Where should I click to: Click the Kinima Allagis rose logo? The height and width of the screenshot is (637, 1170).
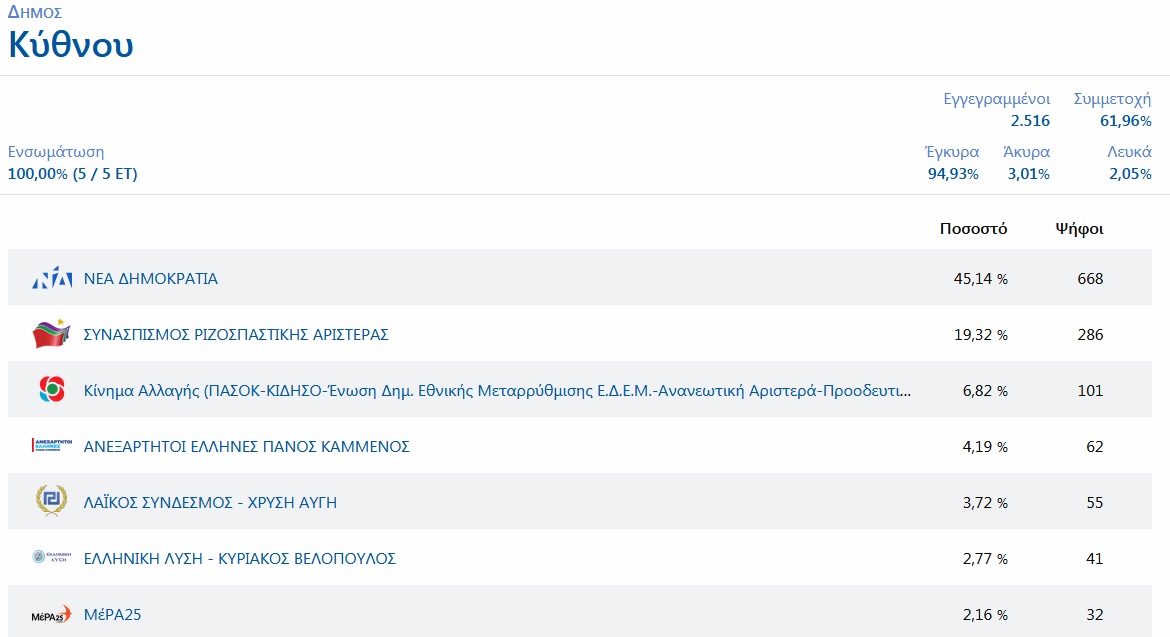pos(52,391)
